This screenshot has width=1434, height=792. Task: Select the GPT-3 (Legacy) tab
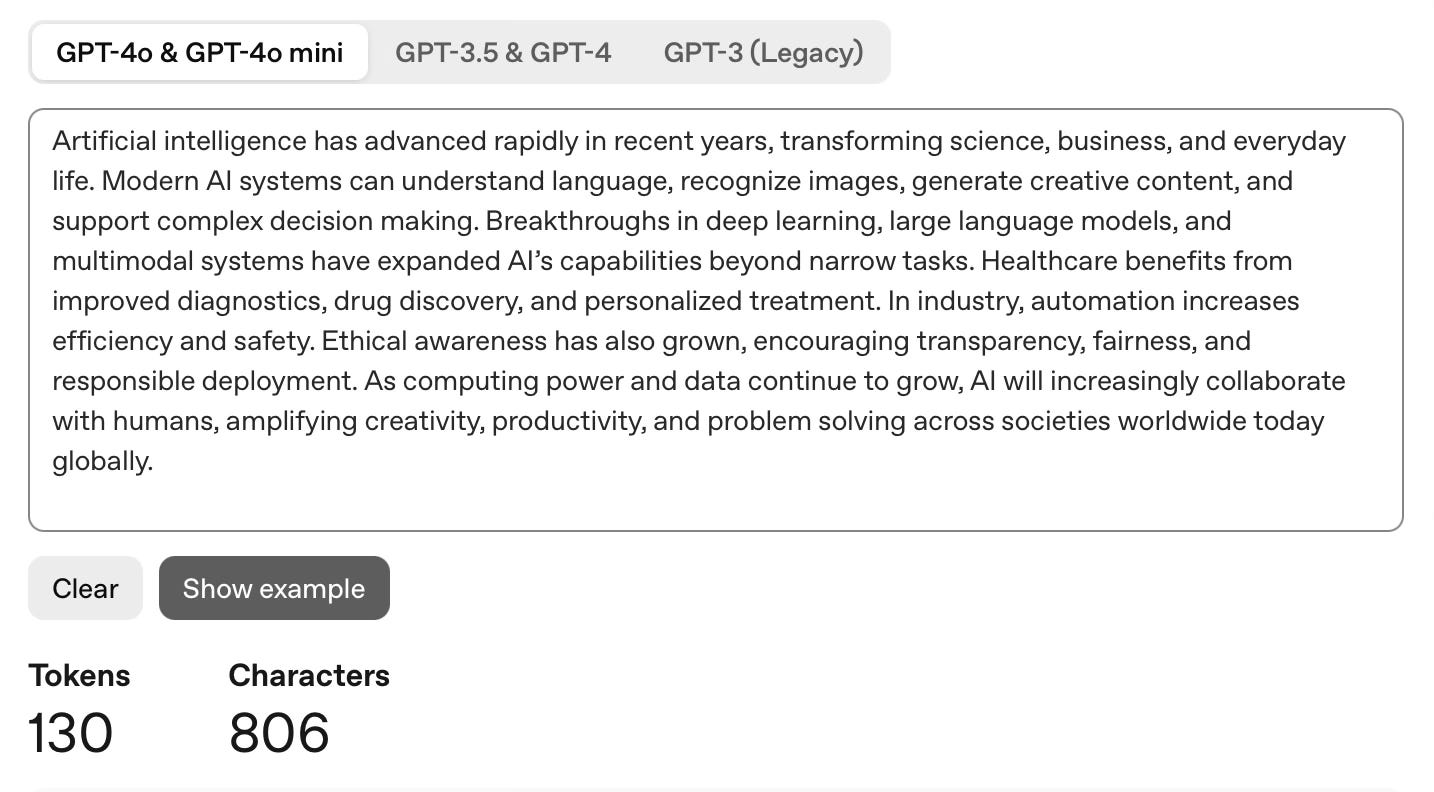[763, 51]
